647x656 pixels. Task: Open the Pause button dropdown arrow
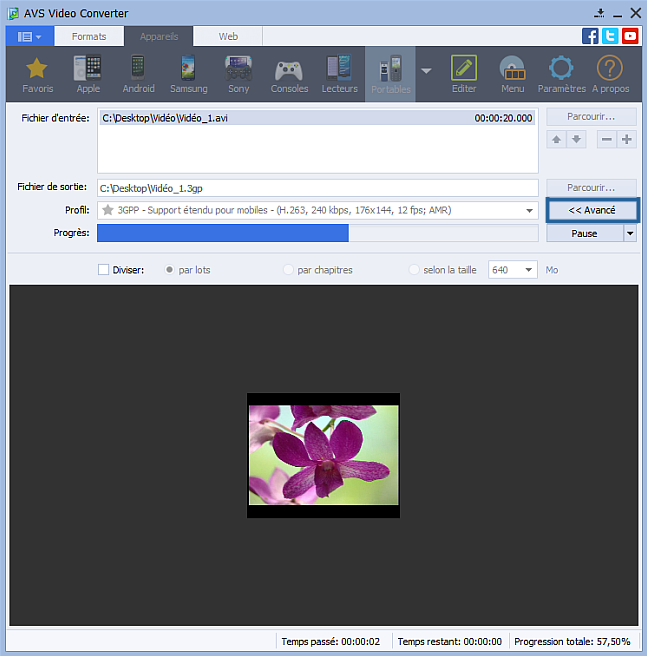click(x=630, y=233)
